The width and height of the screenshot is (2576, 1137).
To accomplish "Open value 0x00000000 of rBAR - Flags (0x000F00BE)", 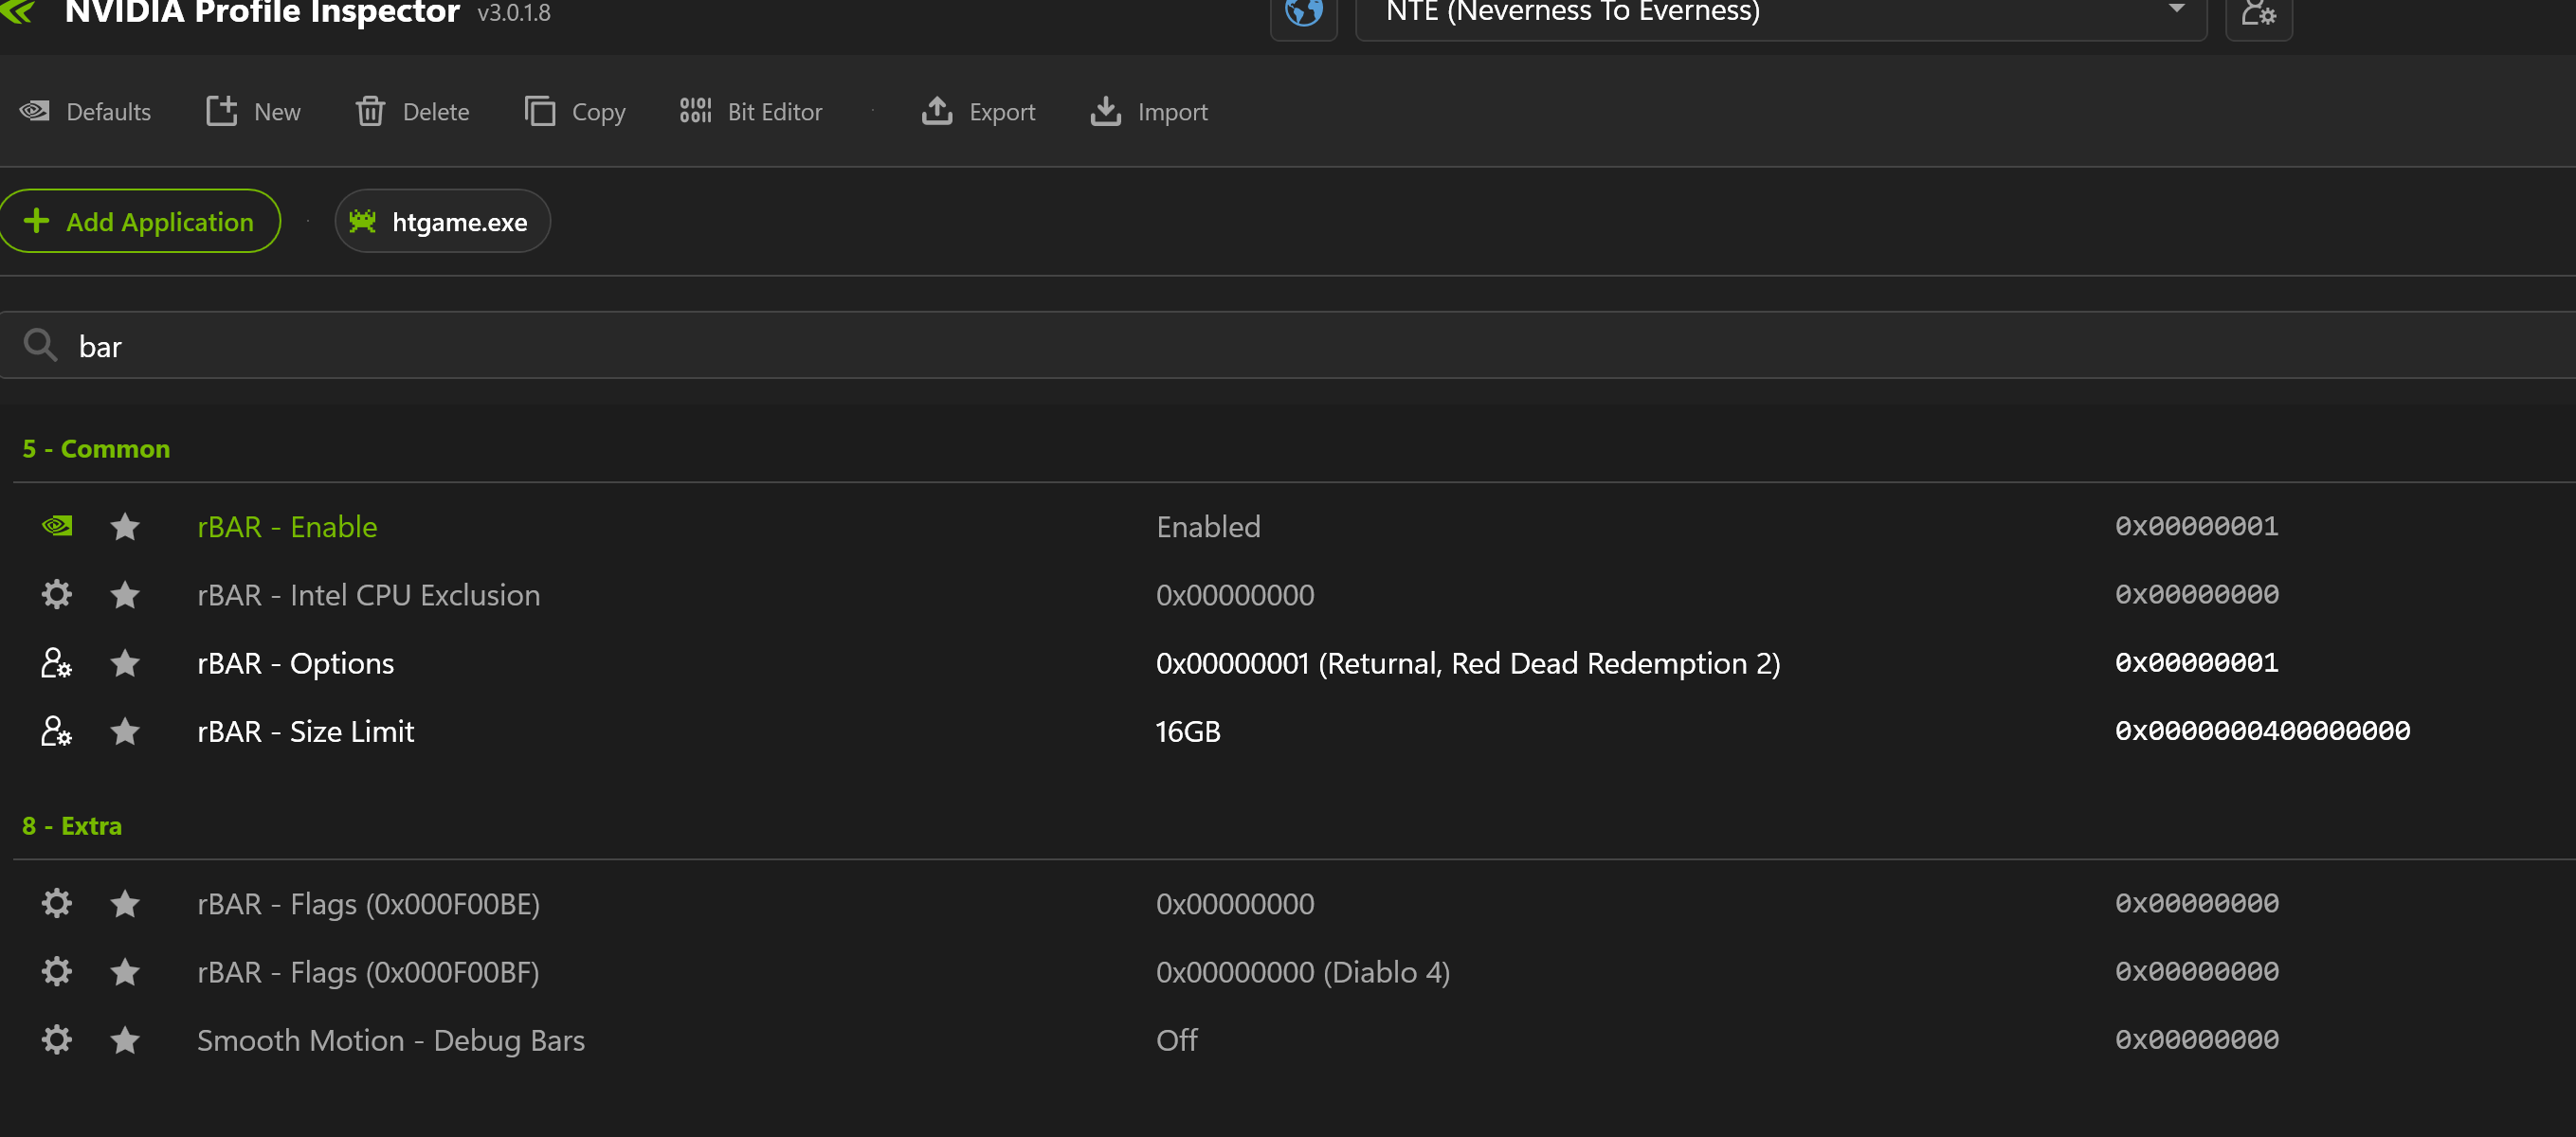I will tap(1235, 904).
